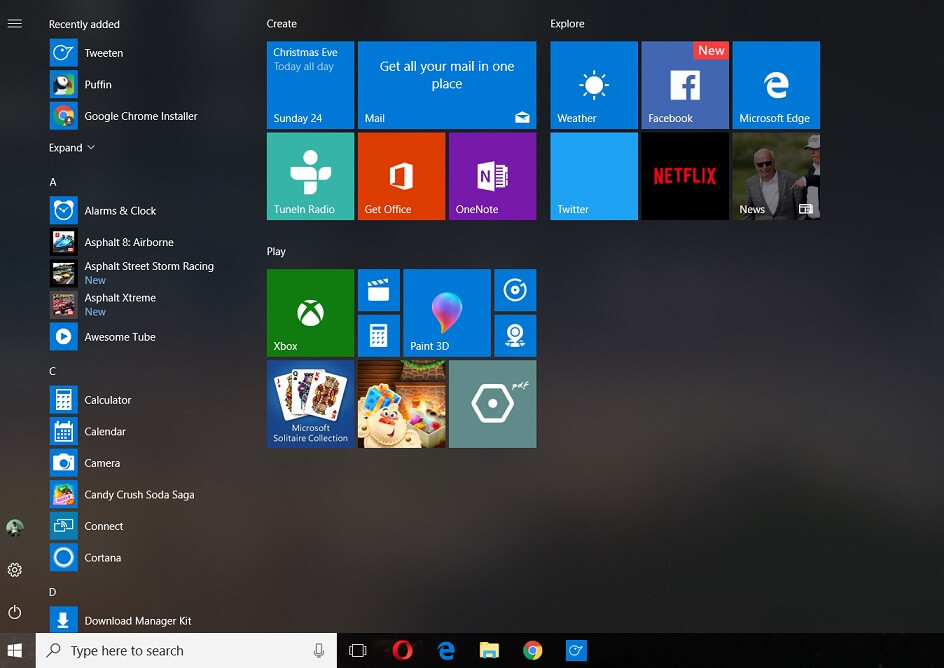Image resolution: width=944 pixels, height=668 pixels.
Task: Open Task View on the taskbar
Action: click(358, 651)
